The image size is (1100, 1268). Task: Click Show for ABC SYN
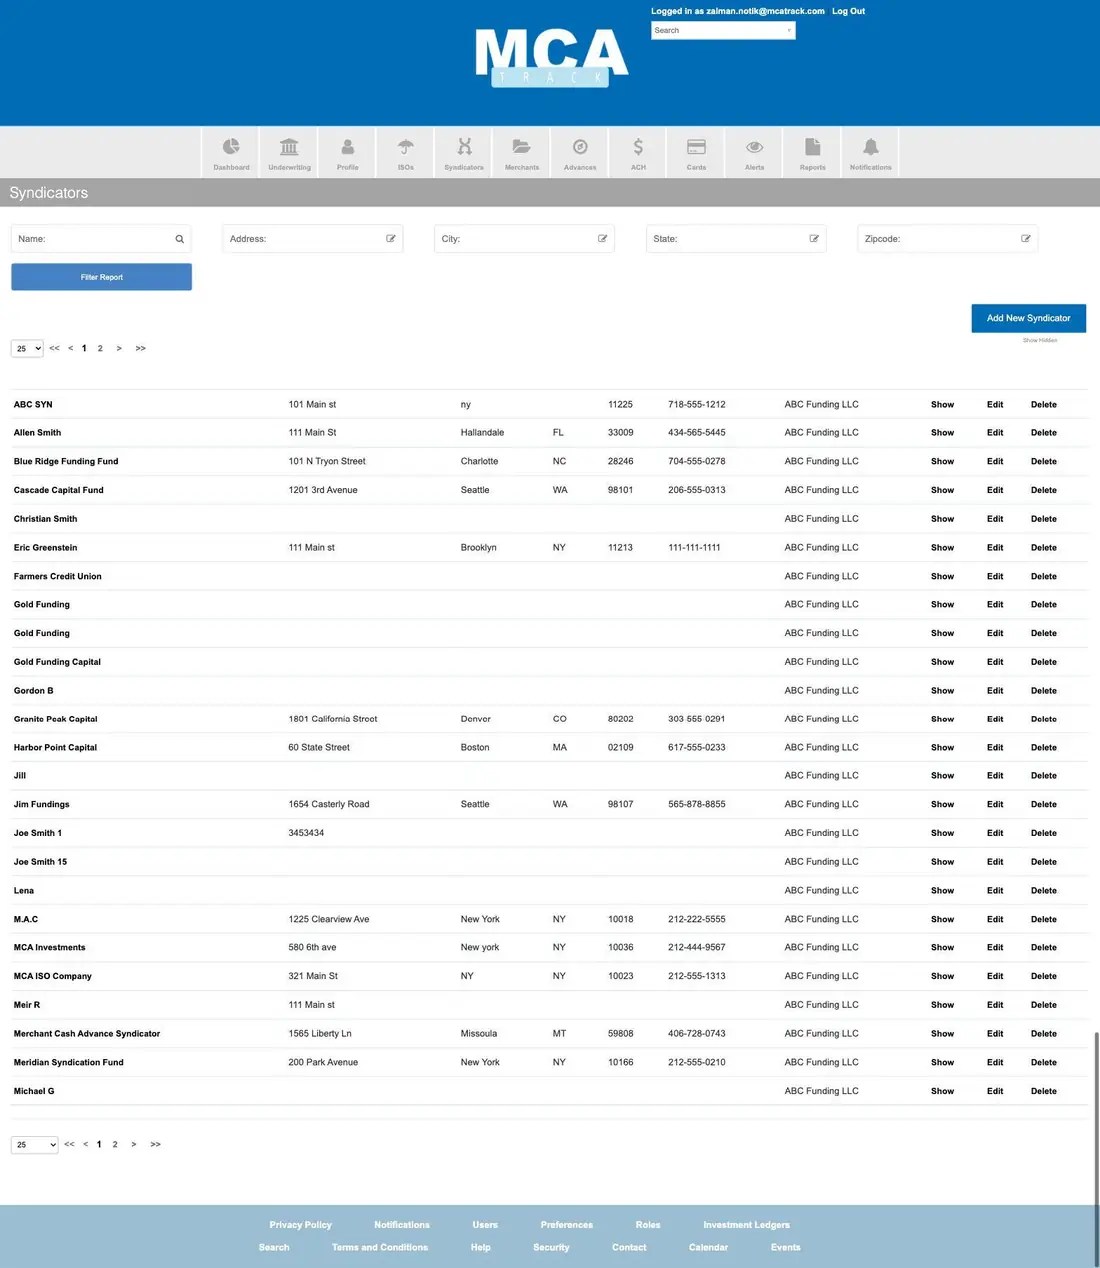coord(942,404)
